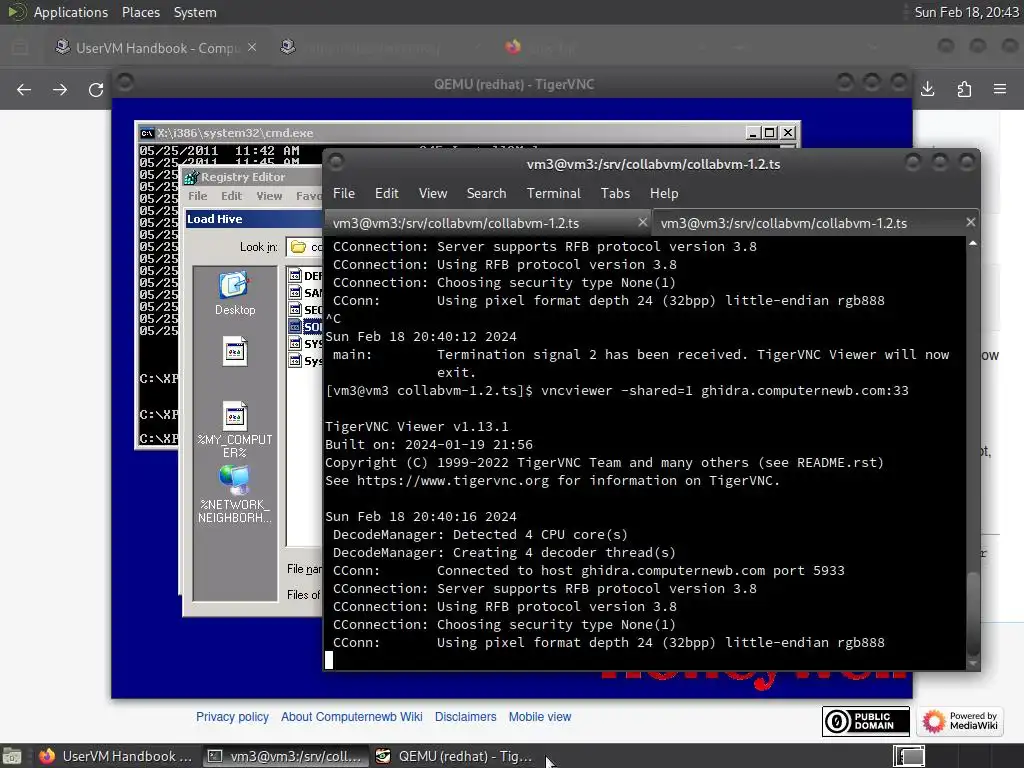Screen dimensions: 1024x768
Task: Open the Privacy policy link
Action: (232, 716)
